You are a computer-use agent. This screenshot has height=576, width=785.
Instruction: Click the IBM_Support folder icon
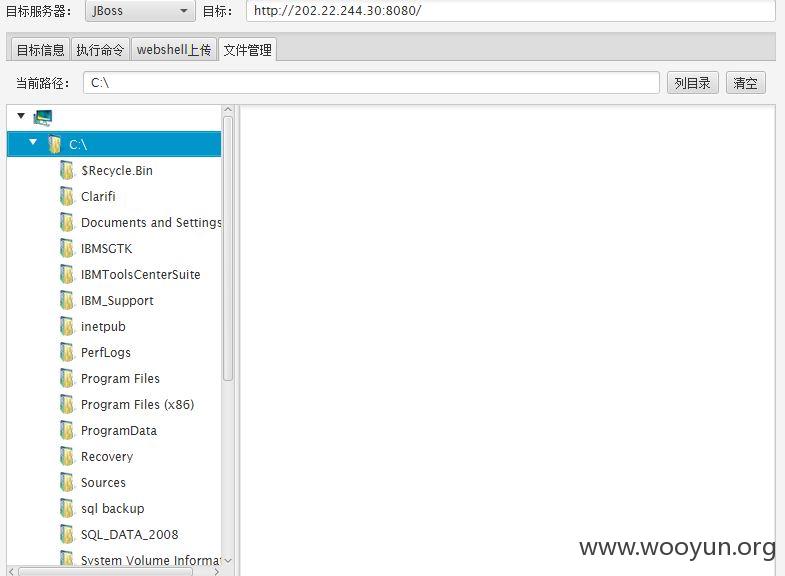(67, 300)
